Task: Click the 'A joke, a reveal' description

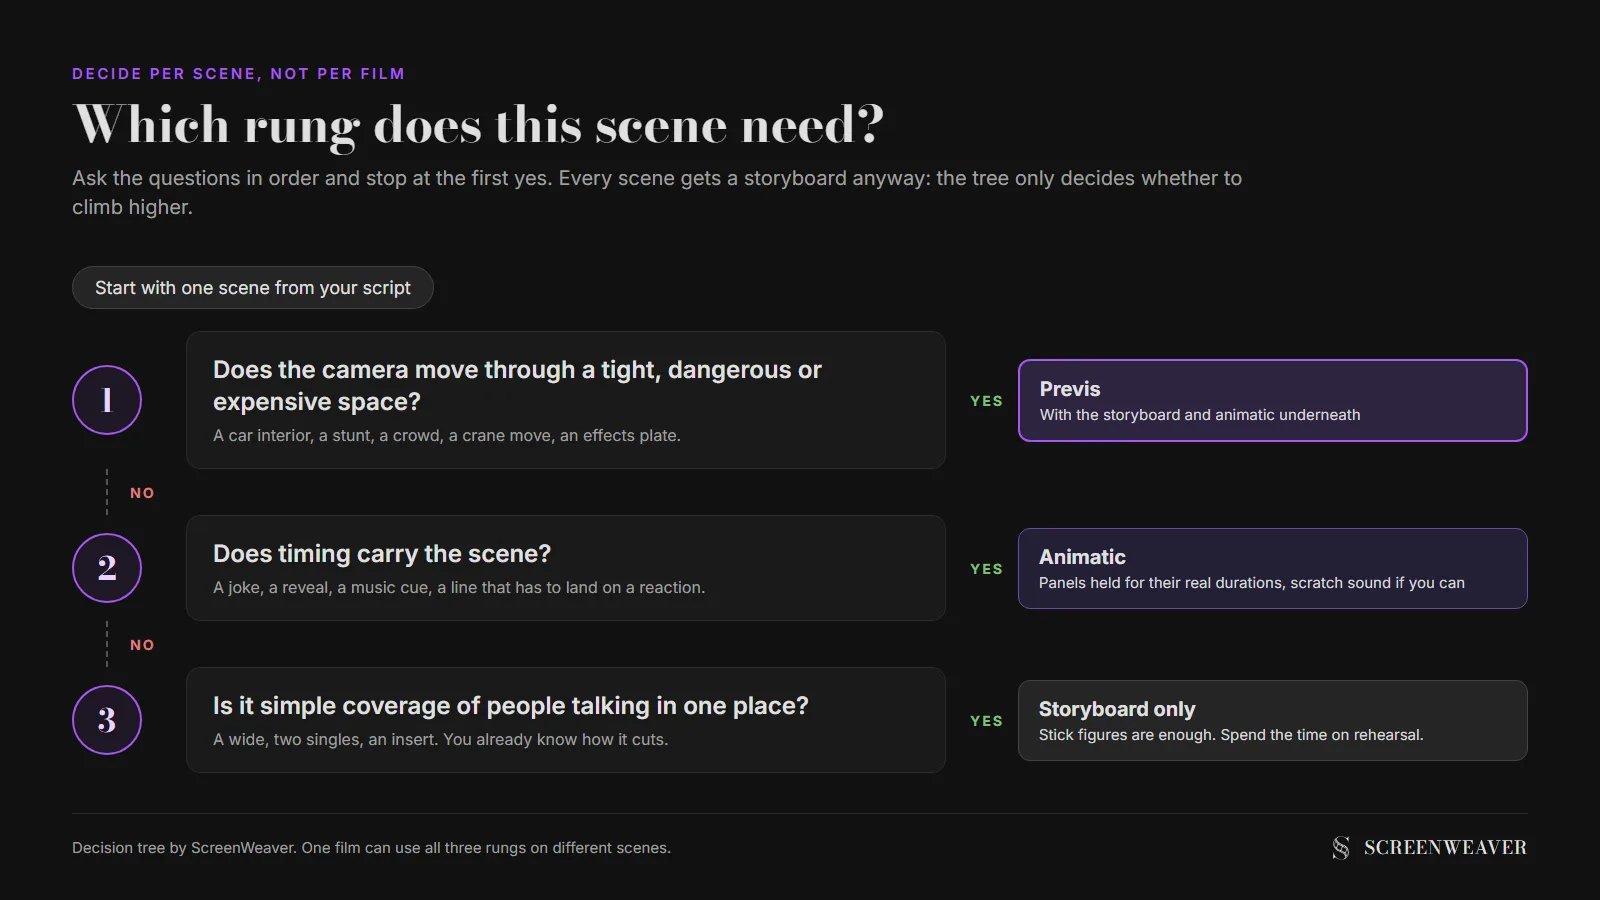Action: [x=459, y=588]
